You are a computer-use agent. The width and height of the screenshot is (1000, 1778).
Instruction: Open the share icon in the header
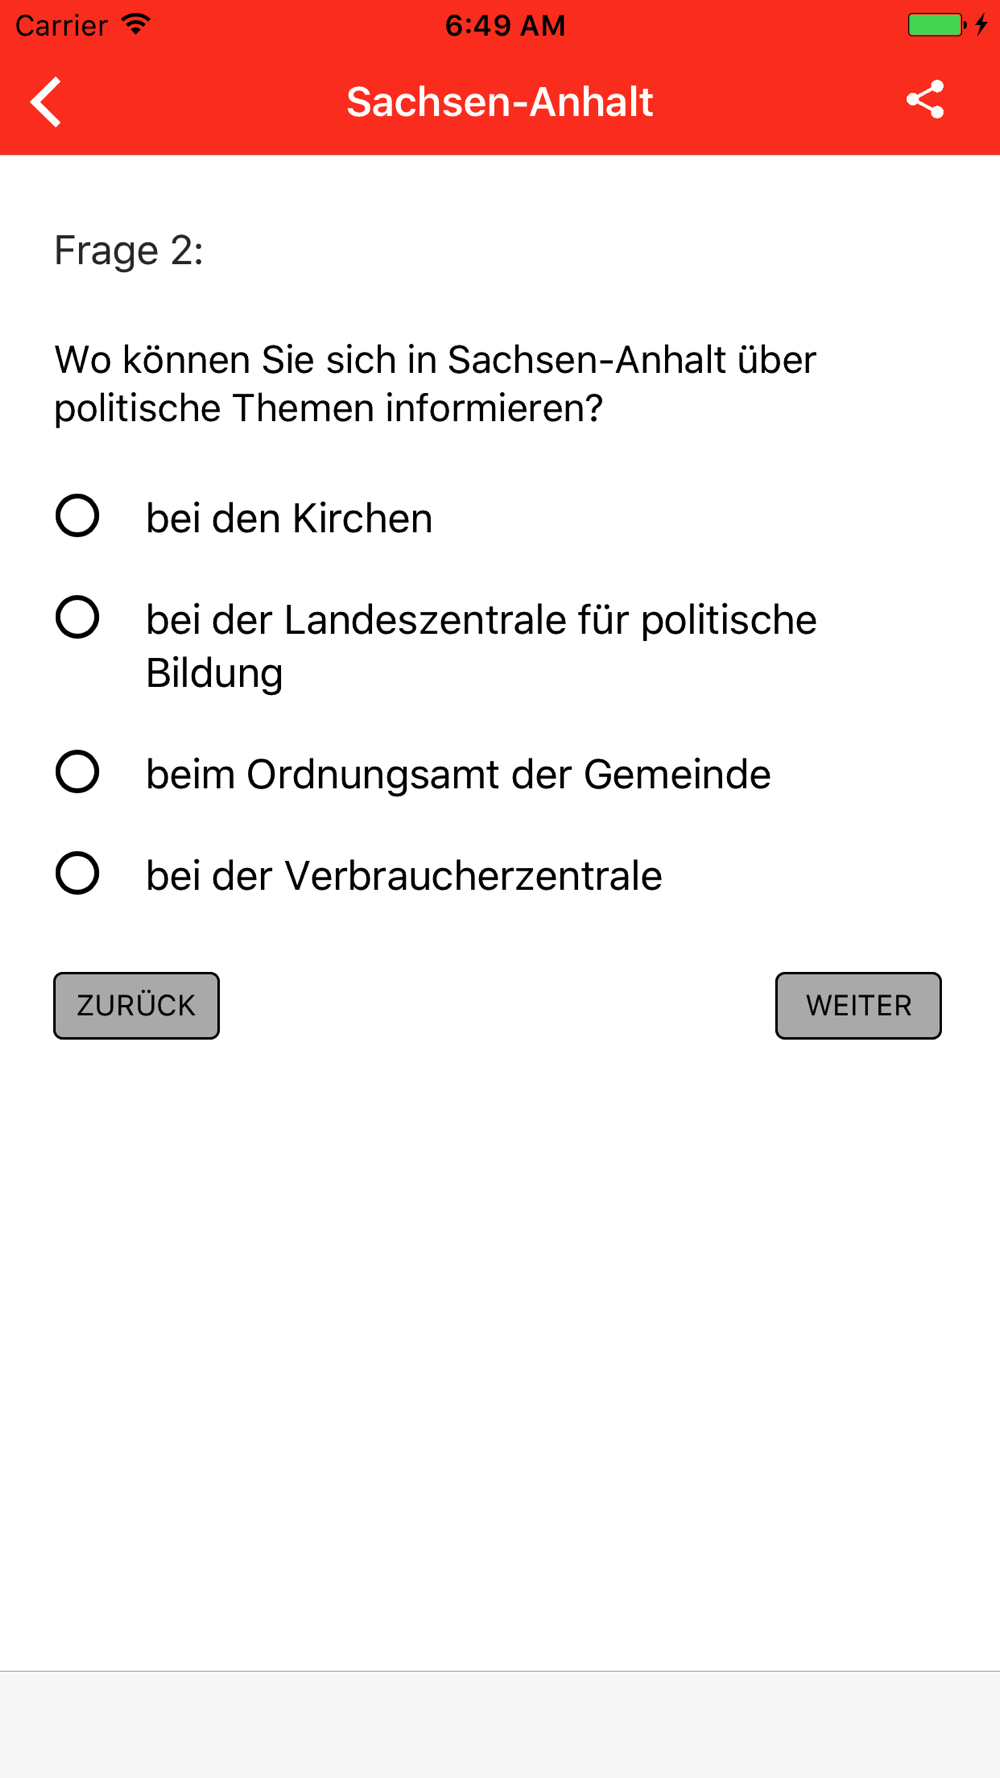tap(925, 100)
